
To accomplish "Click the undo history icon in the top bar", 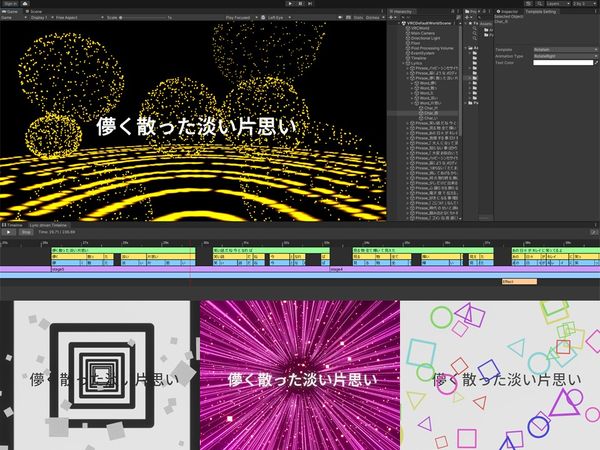I will [x=528, y=3].
